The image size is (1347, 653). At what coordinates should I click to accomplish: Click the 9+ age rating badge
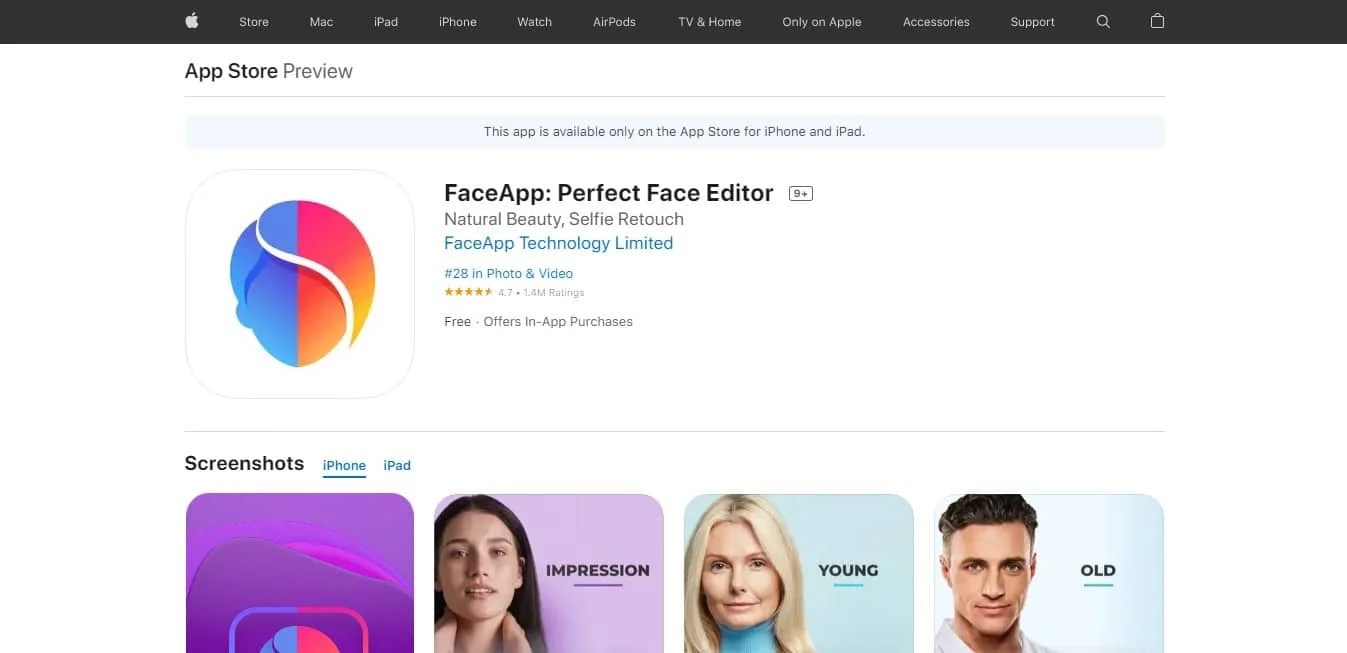[800, 192]
